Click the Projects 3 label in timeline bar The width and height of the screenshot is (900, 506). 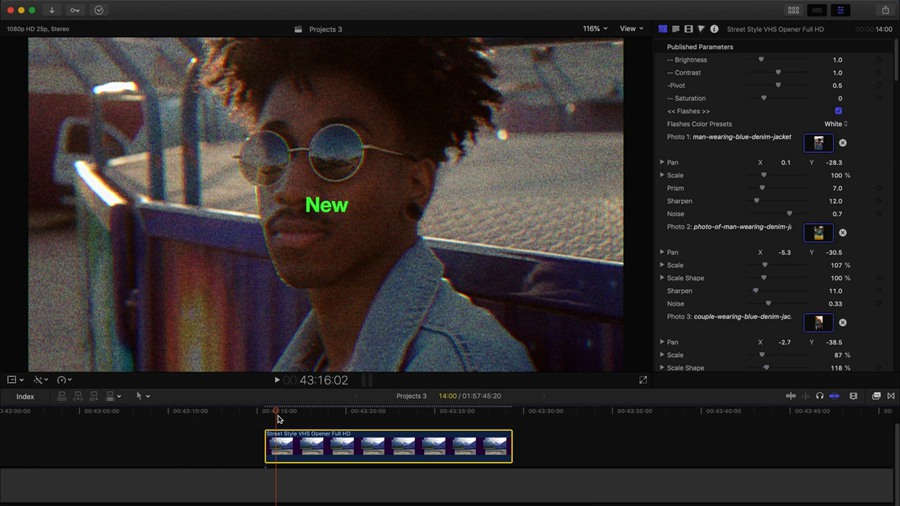tap(411, 396)
